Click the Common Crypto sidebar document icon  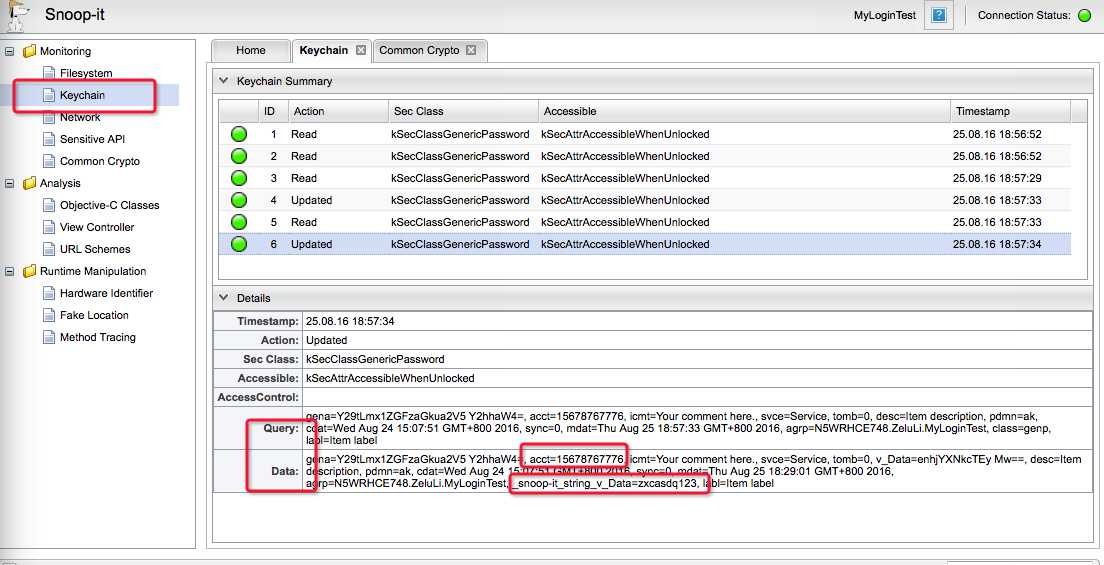tap(48, 161)
